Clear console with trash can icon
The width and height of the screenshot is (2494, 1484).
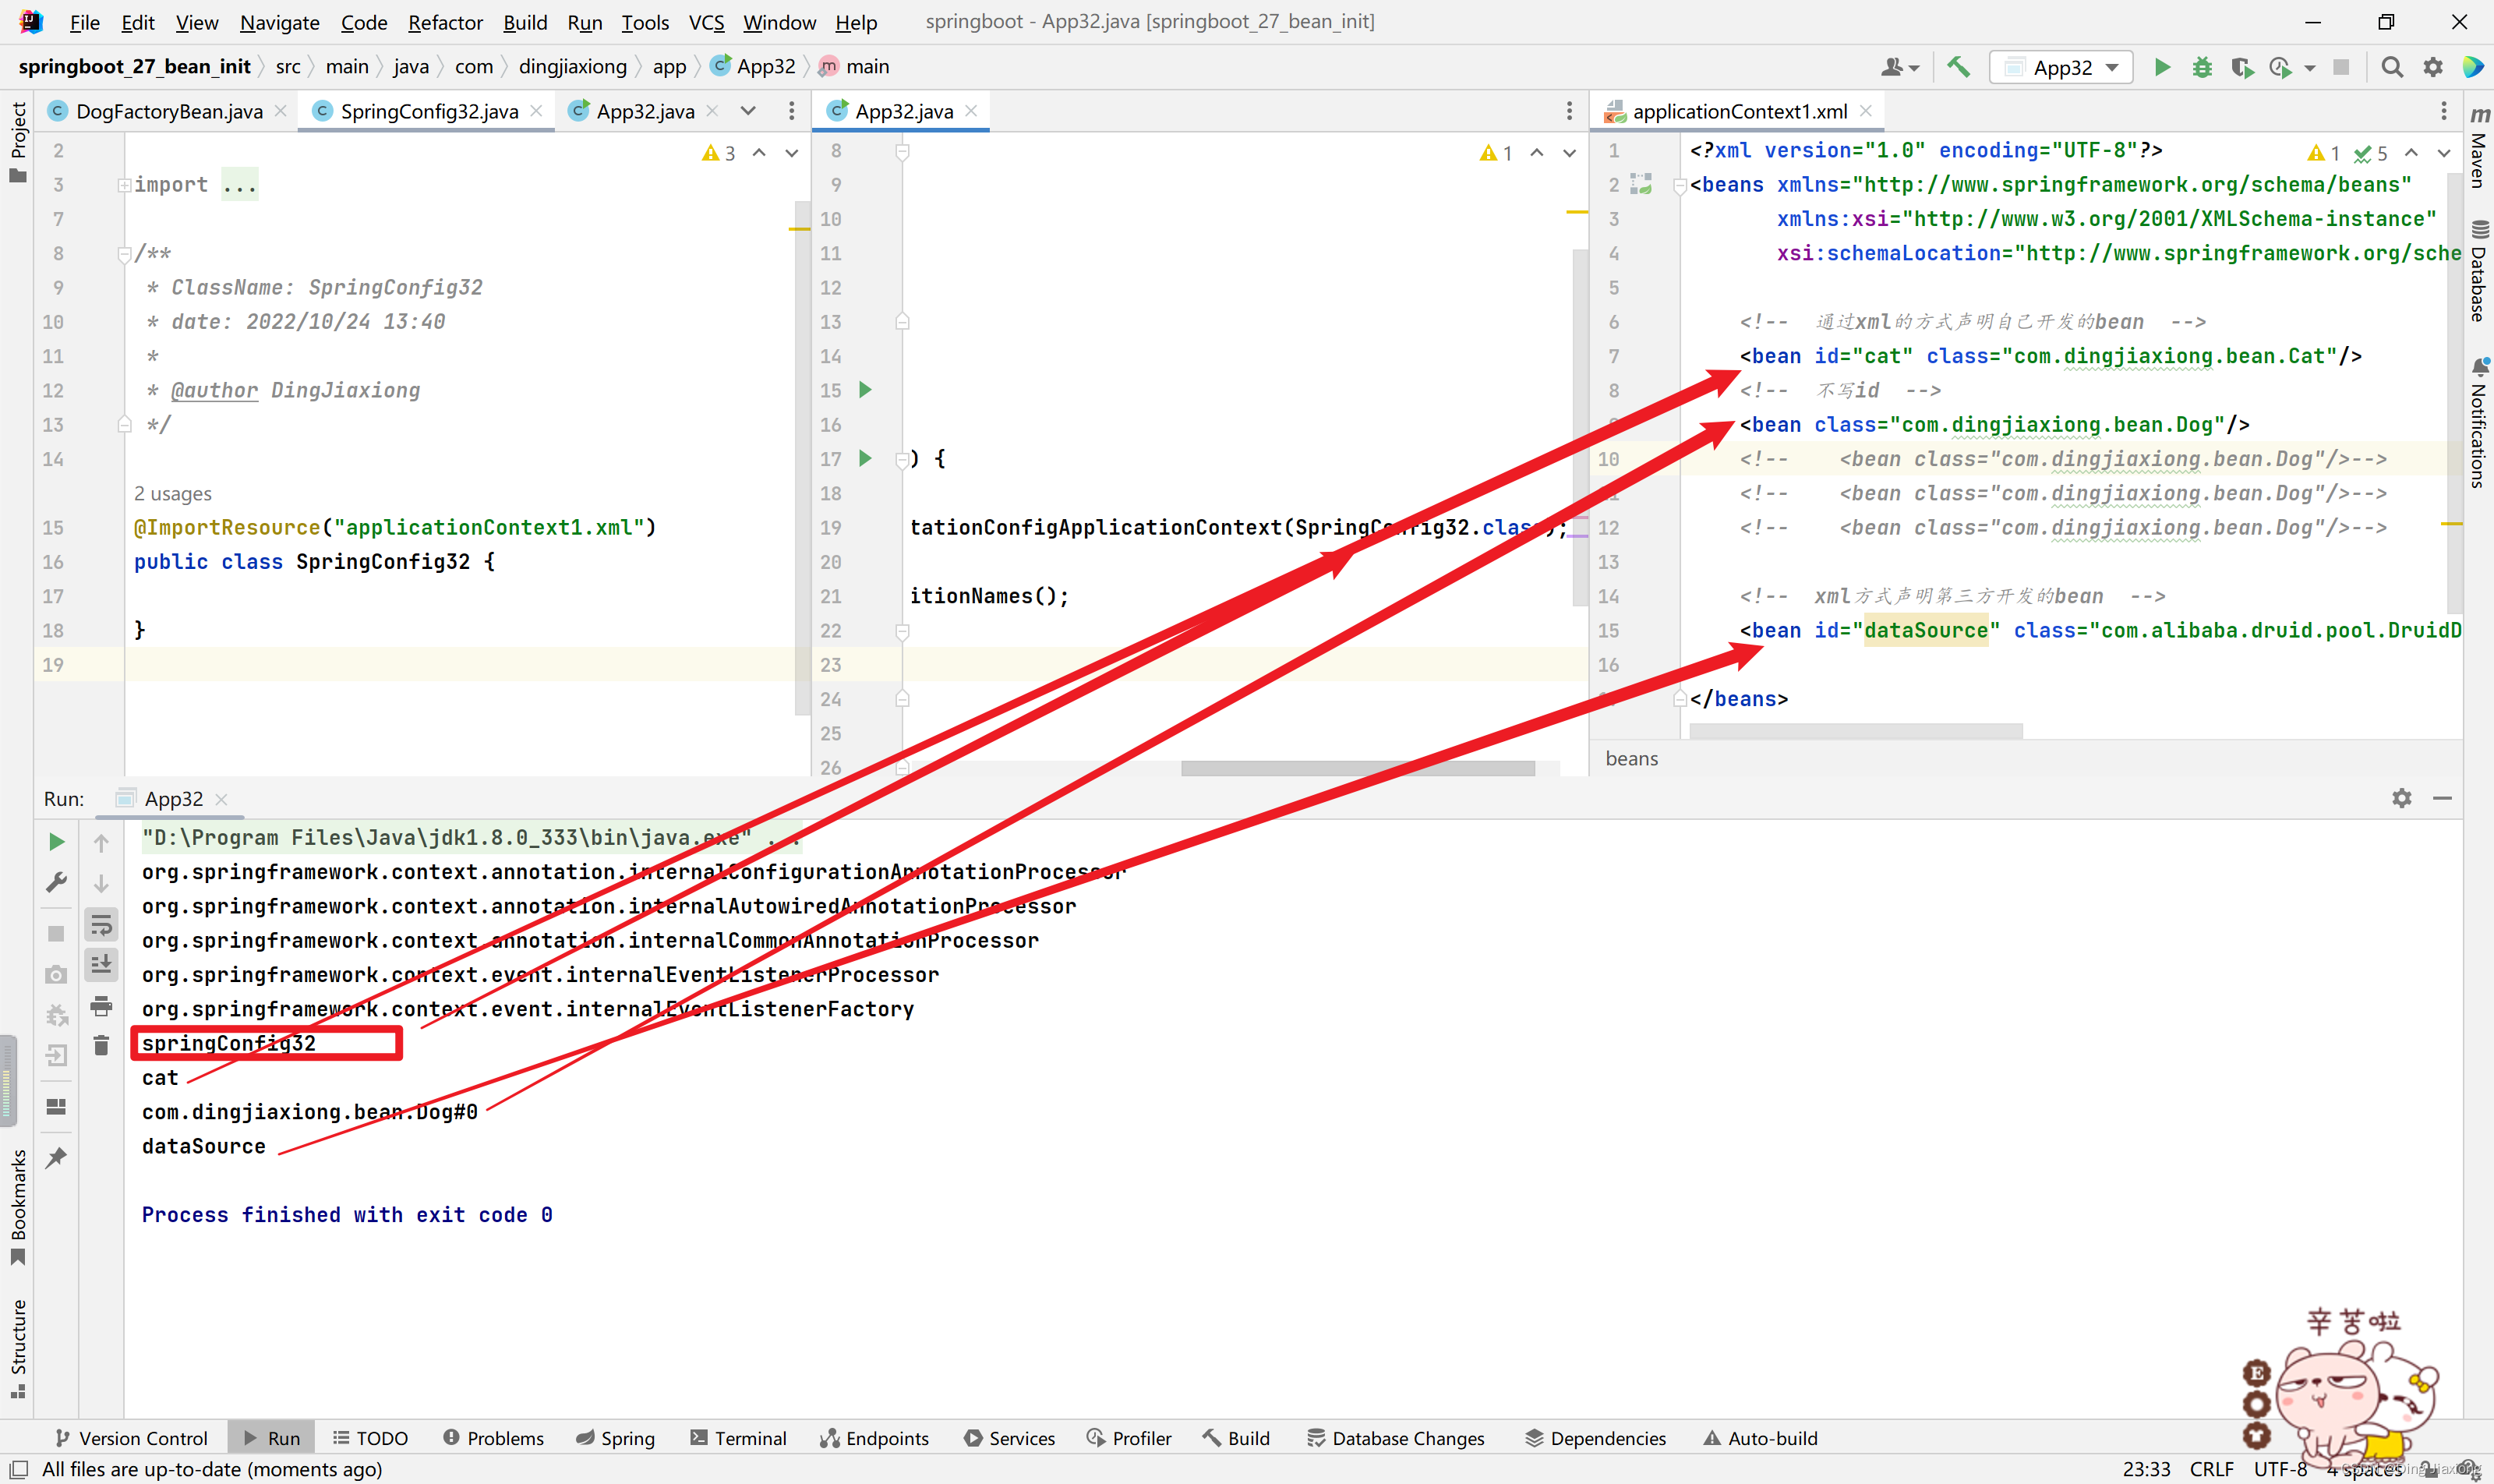click(x=101, y=1046)
